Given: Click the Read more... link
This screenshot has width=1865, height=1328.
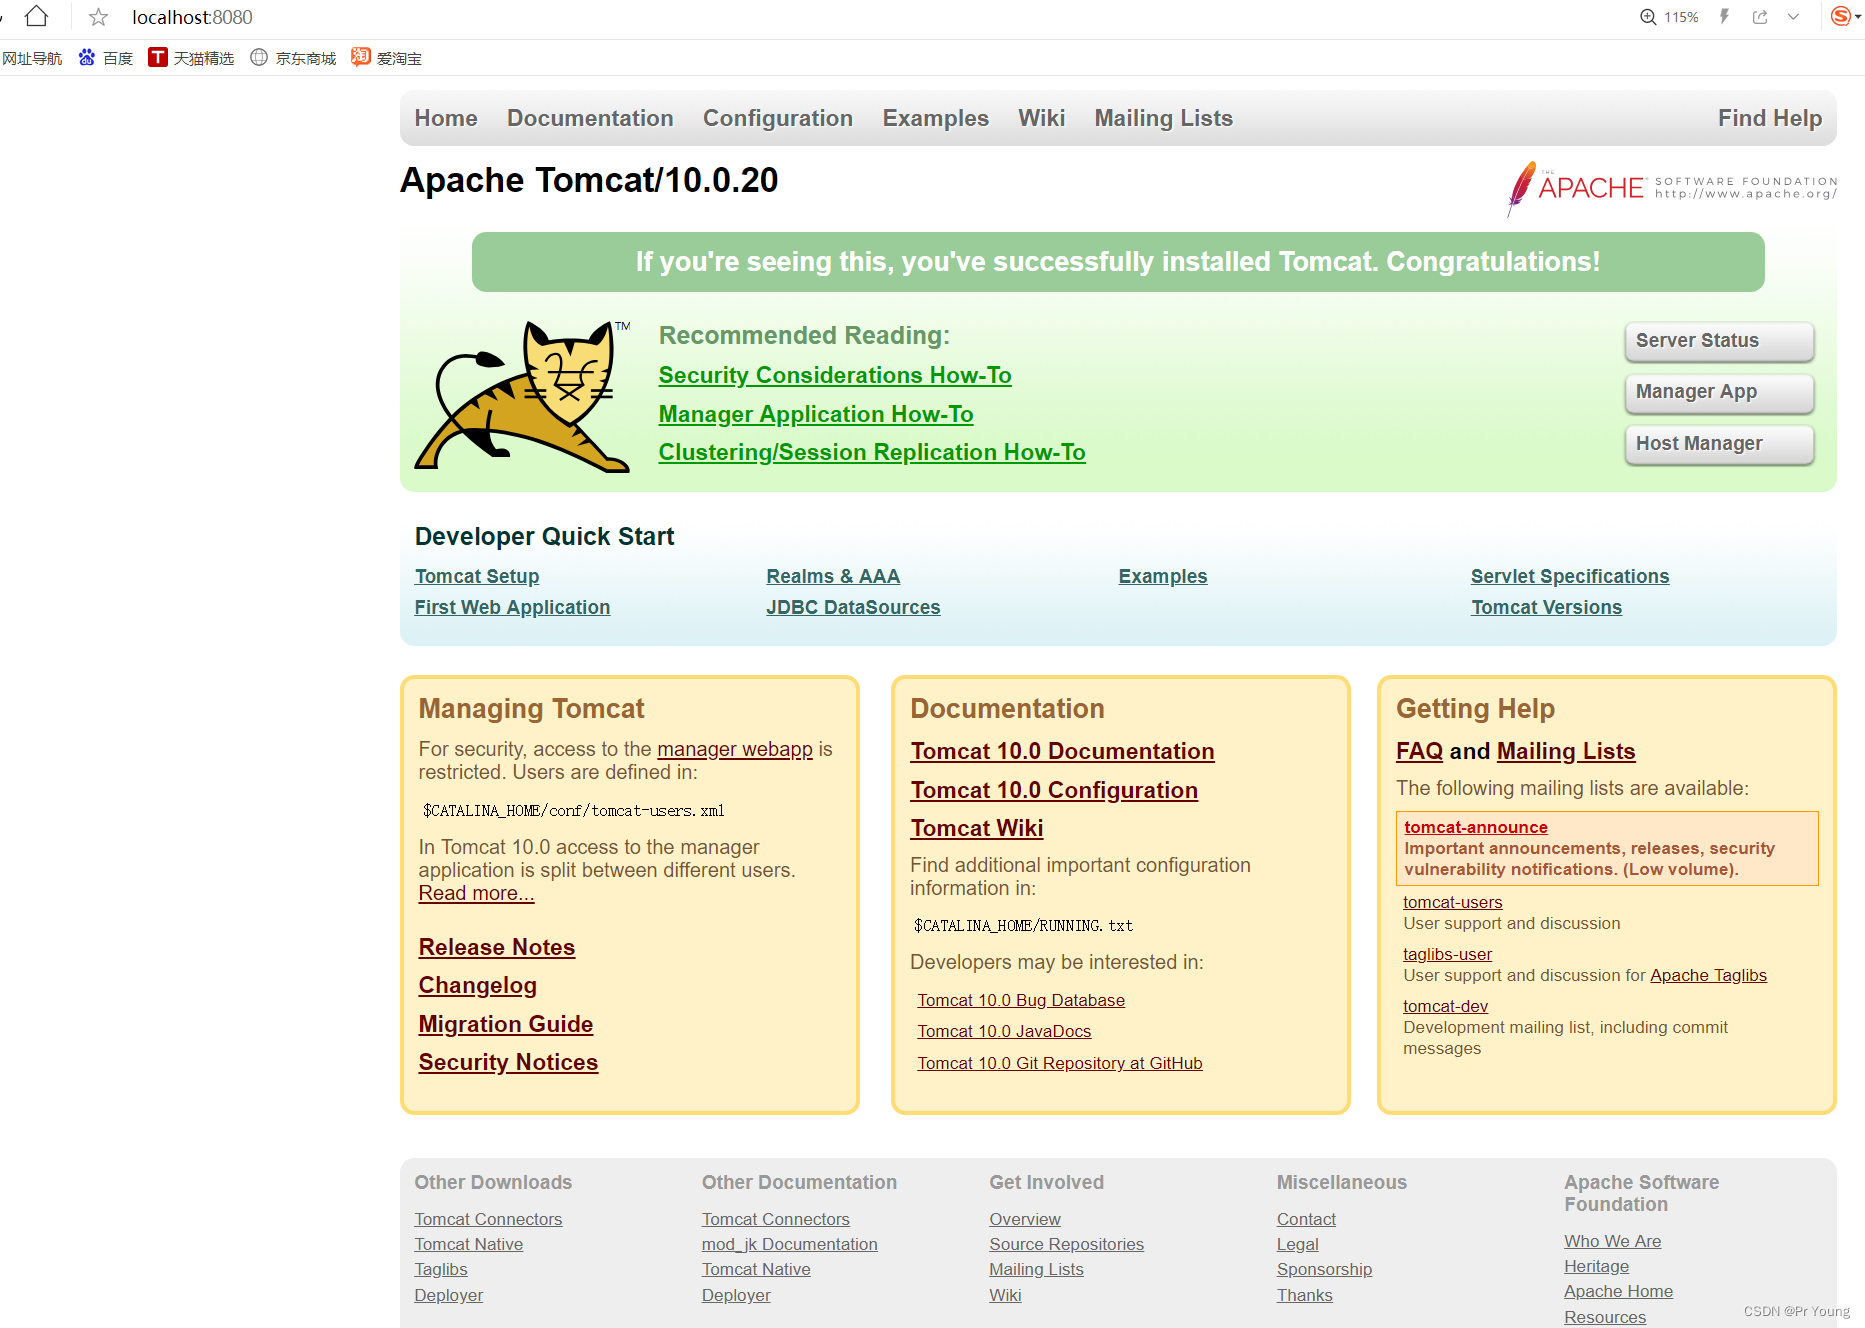Looking at the screenshot, I should point(476,893).
